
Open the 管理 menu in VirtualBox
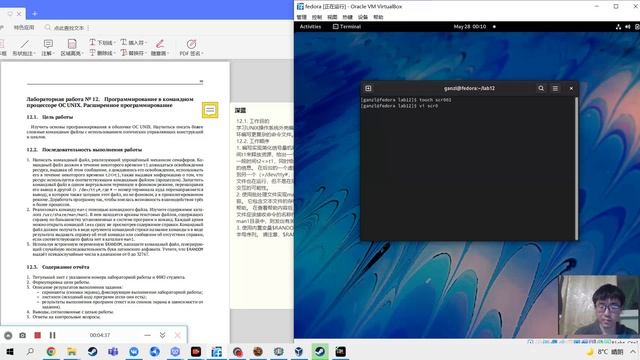302,17
